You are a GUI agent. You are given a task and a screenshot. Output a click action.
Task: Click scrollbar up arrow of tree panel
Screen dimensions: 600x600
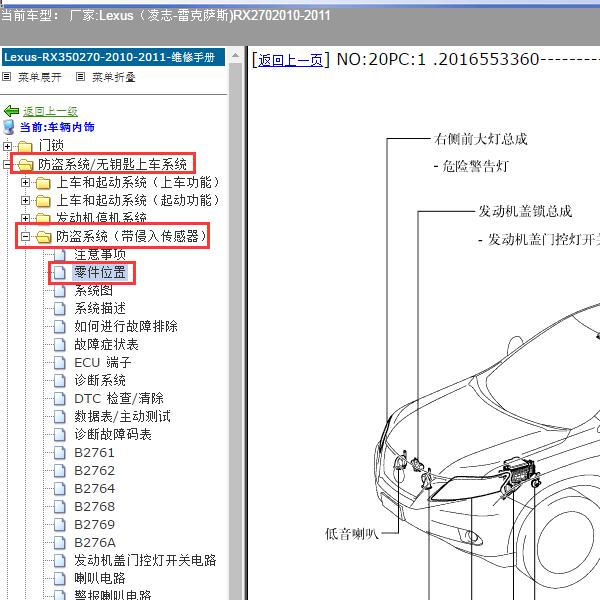(235, 56)
